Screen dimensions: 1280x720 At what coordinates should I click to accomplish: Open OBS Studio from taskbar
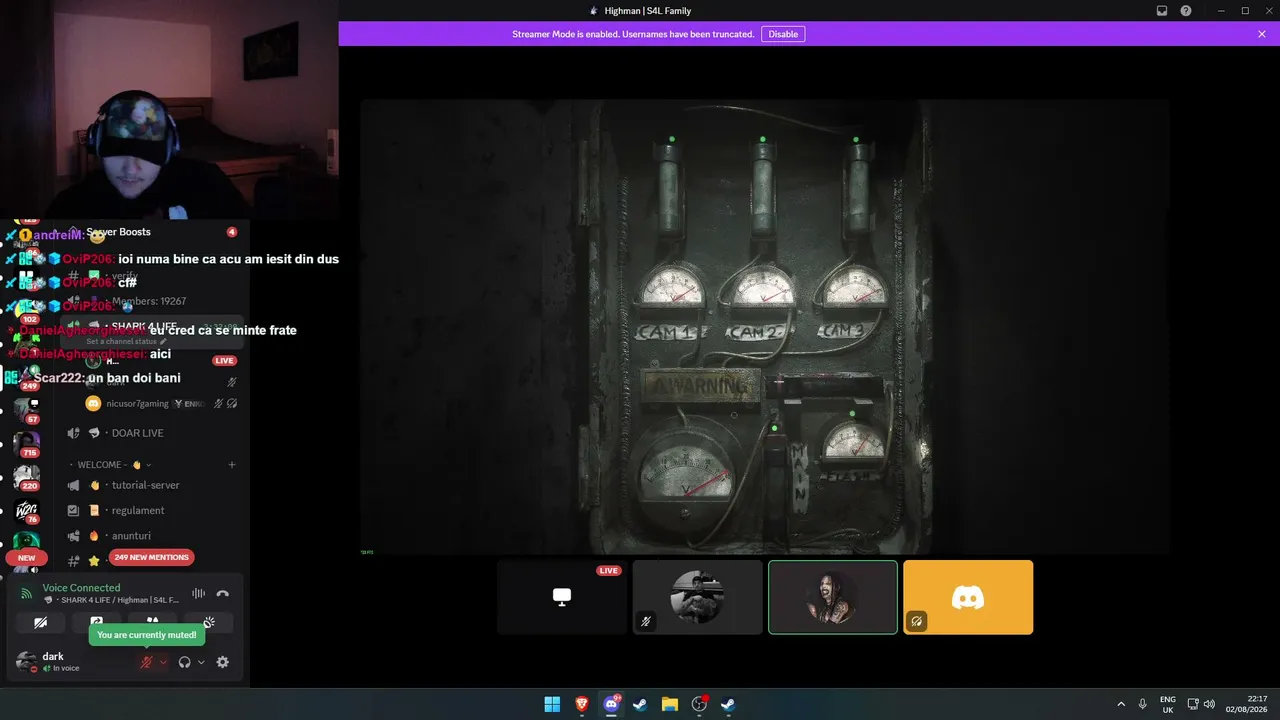tap(699, 704)
